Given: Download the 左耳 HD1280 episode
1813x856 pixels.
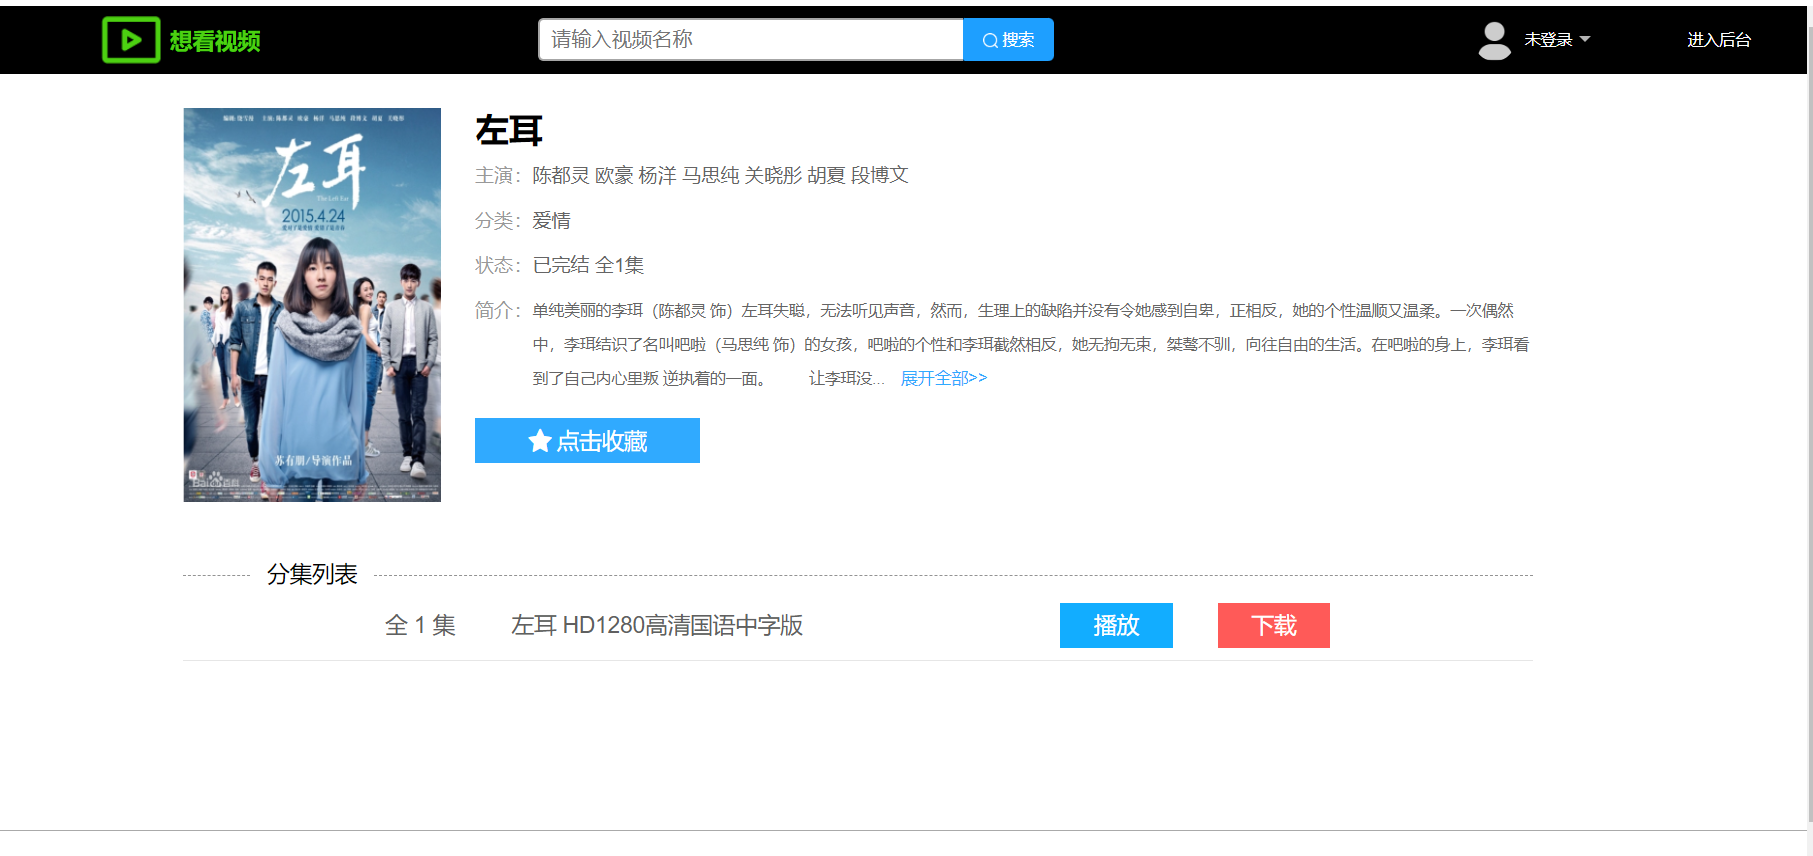Looking at the screenshot, I should point(1274,625).
